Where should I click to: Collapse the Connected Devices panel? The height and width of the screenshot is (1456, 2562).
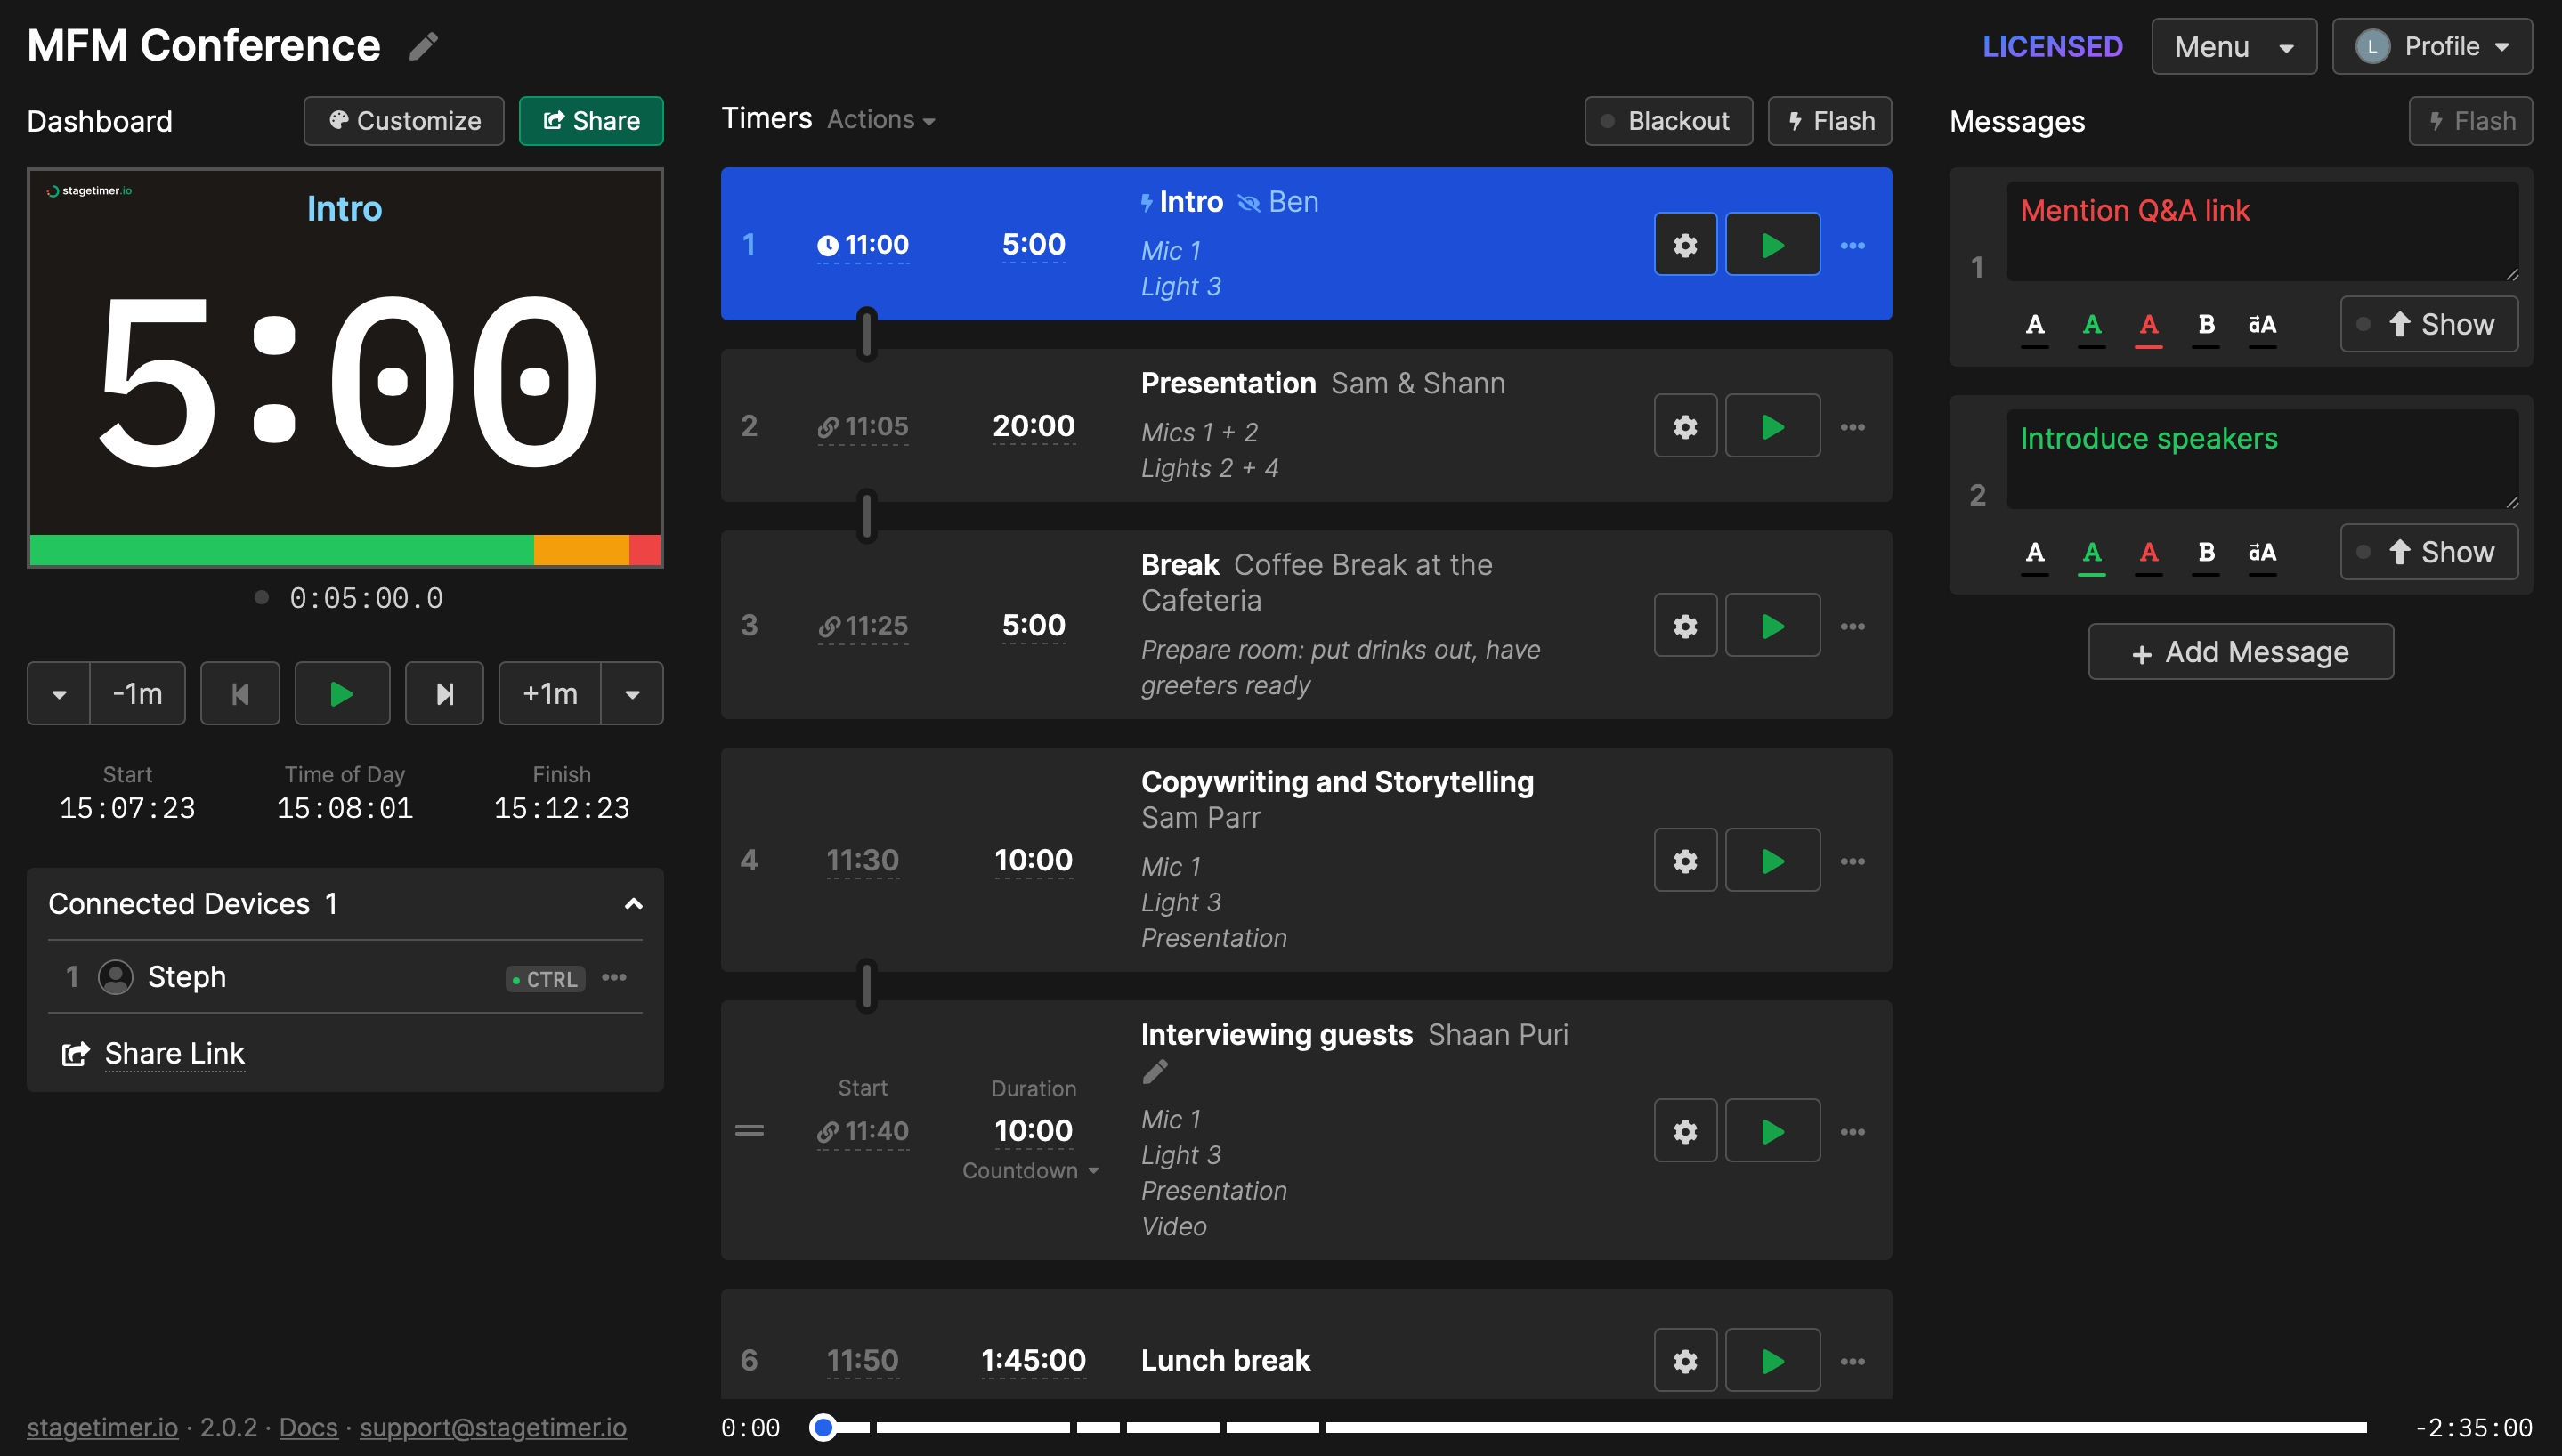click(x=633, y=903)
